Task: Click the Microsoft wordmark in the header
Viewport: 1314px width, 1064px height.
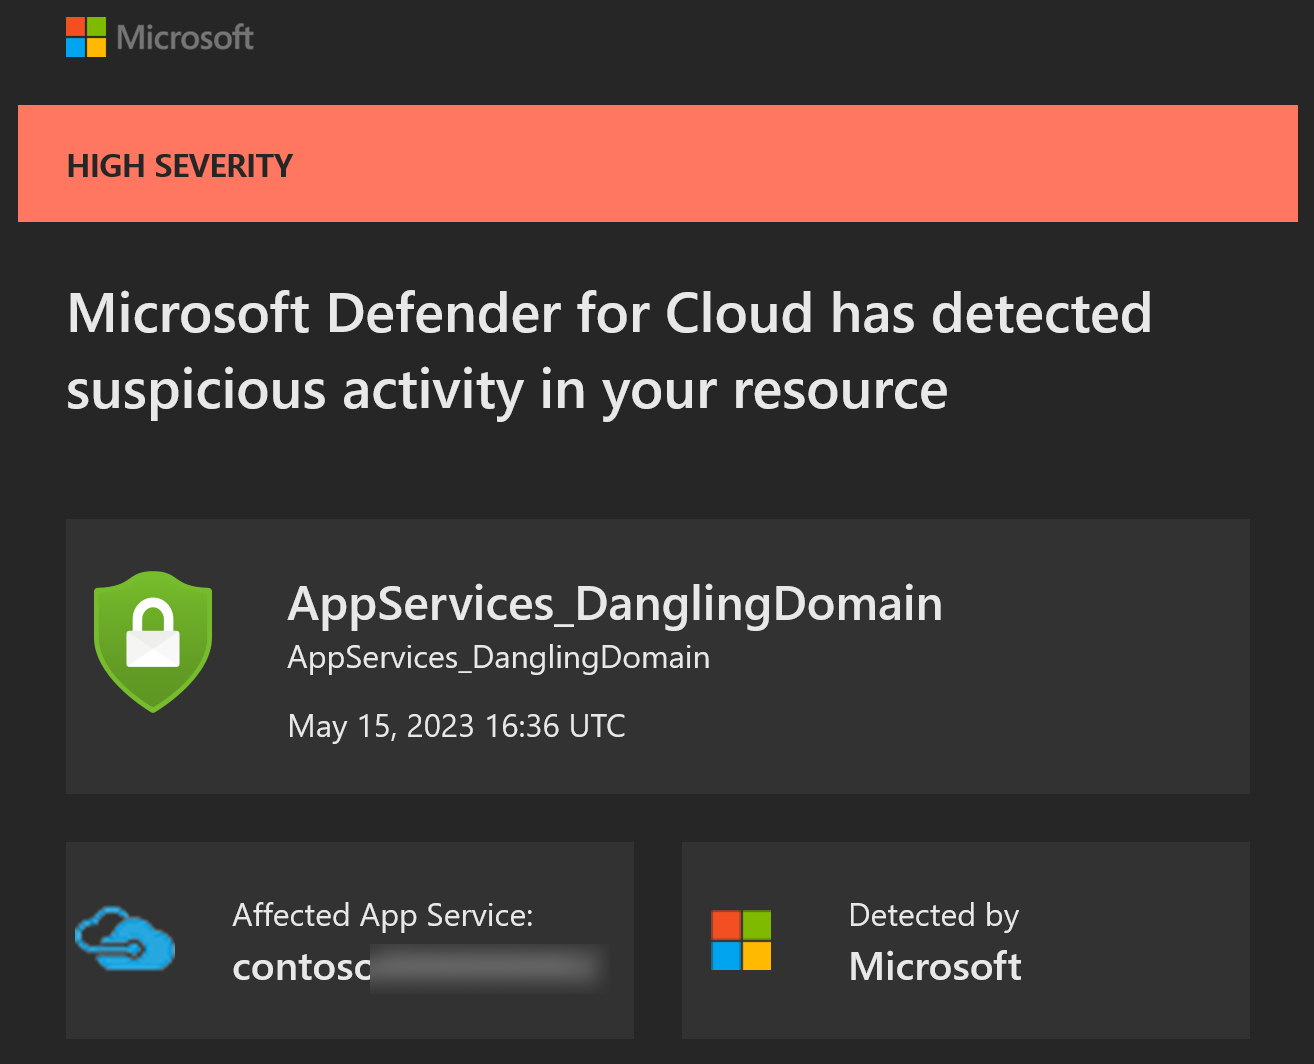Action: (185, 38)
